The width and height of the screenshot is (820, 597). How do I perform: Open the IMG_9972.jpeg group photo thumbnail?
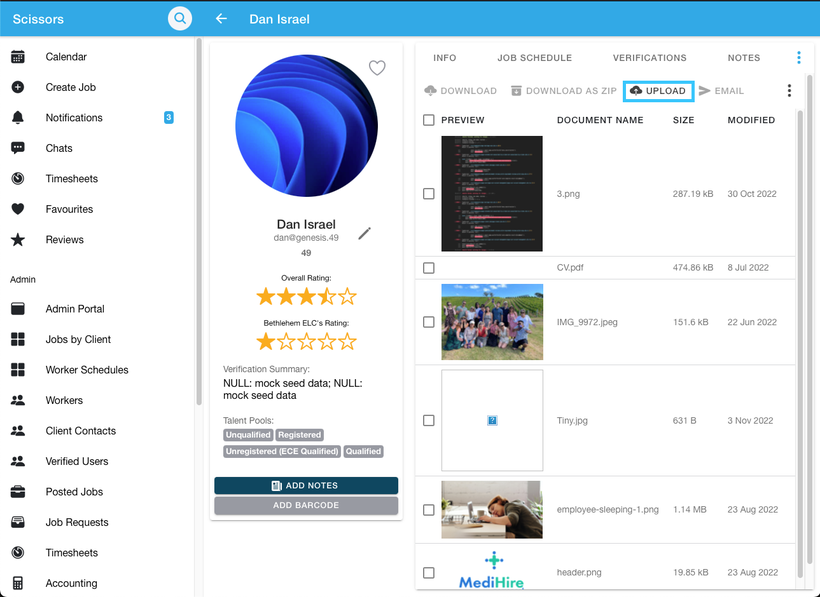coord(492,322)
